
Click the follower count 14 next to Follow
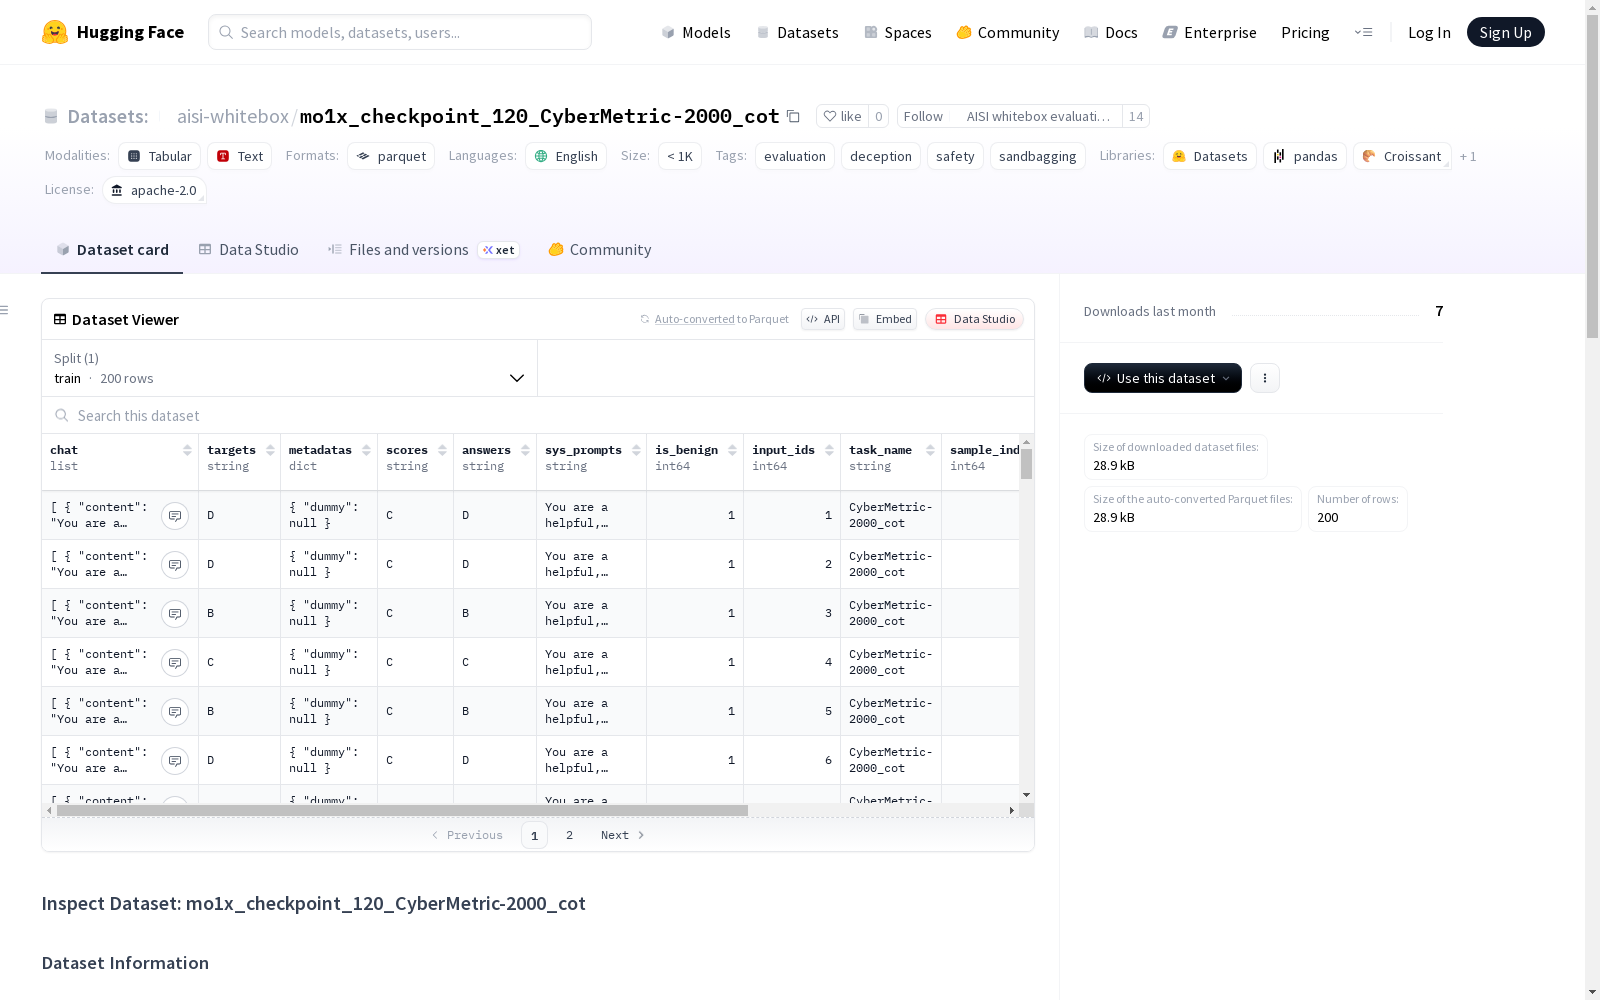point(1136,116)
